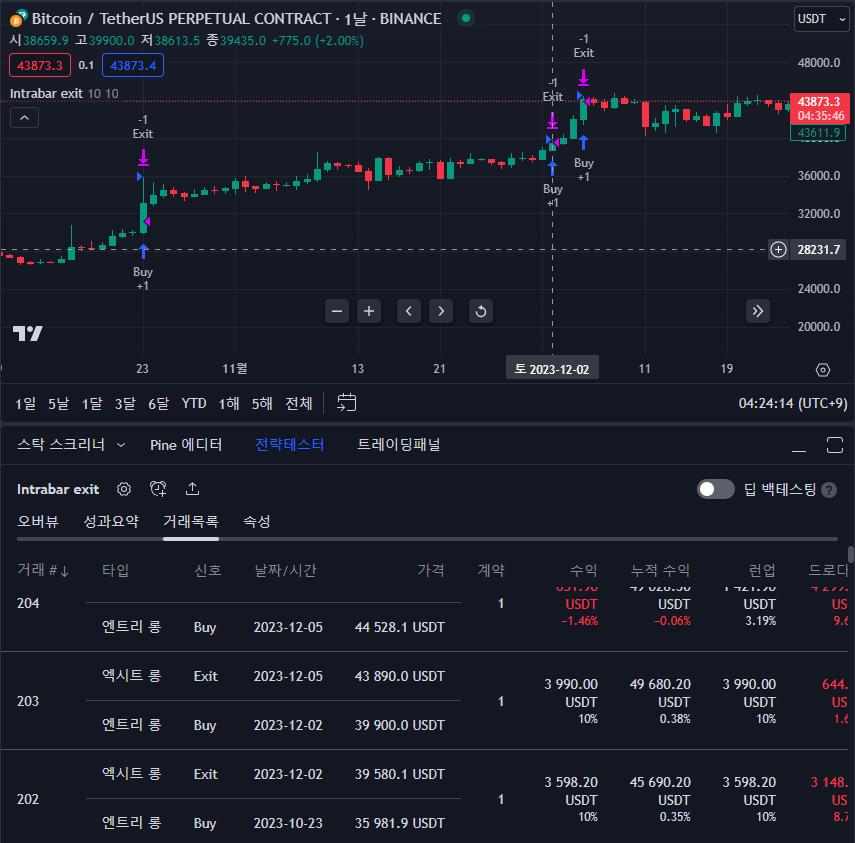Click the 0.1 spread value

point(86,65)
